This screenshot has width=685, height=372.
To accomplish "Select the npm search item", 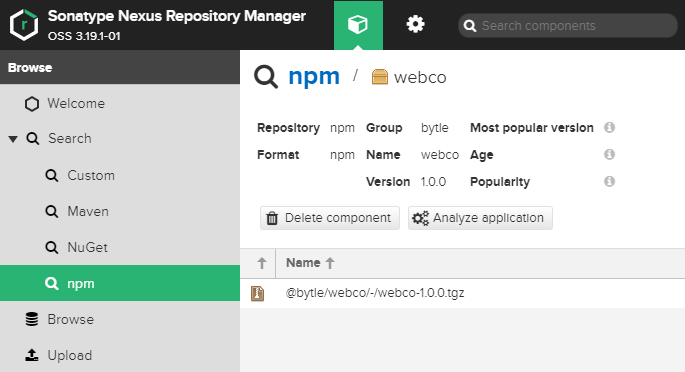I will click(x=120, y=283).
